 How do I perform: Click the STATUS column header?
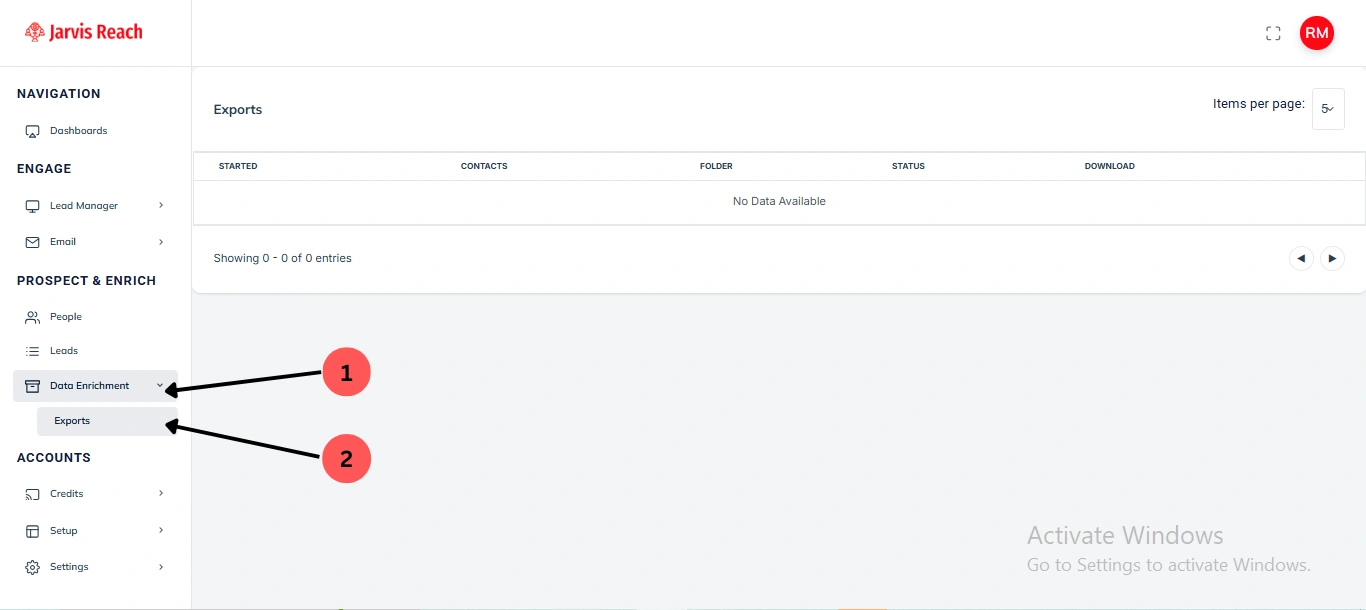(x=908, y=166)
